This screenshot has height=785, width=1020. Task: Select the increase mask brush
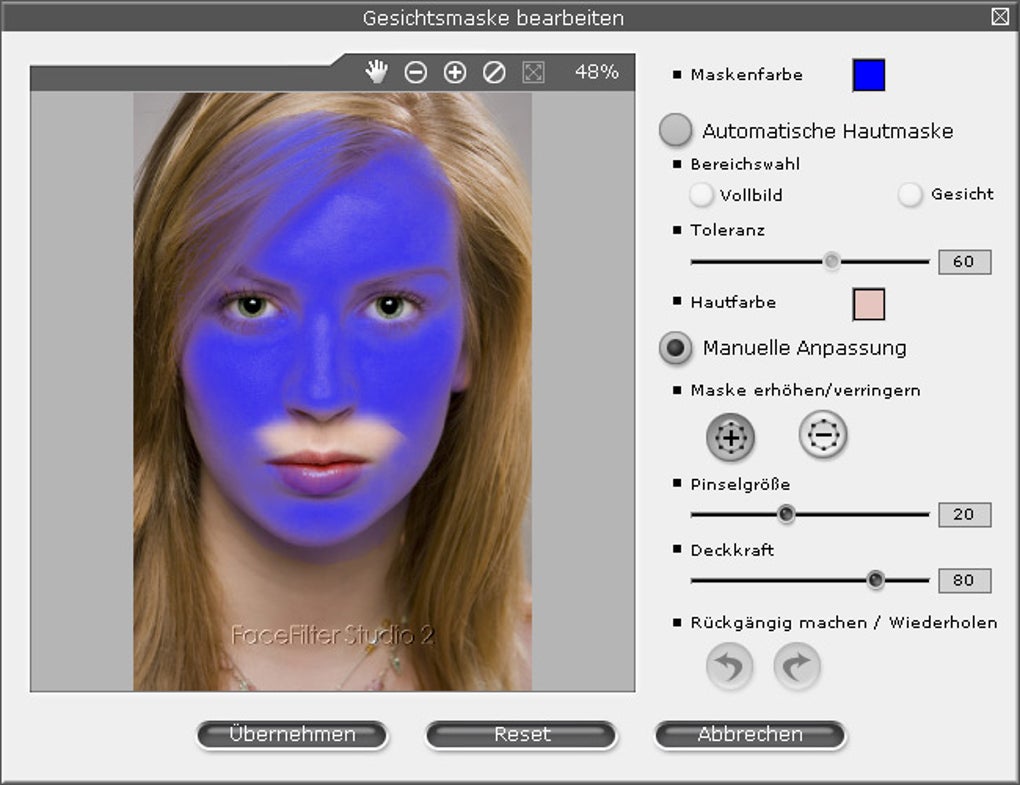tap(729, 436)
